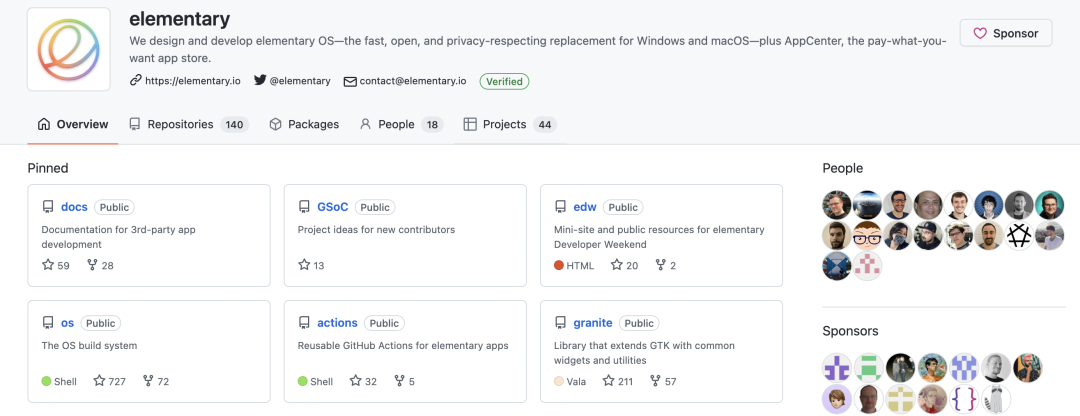Viewport: 1080px width, 416px height.
Task: Click the first avatar under People
Action: 837,205
